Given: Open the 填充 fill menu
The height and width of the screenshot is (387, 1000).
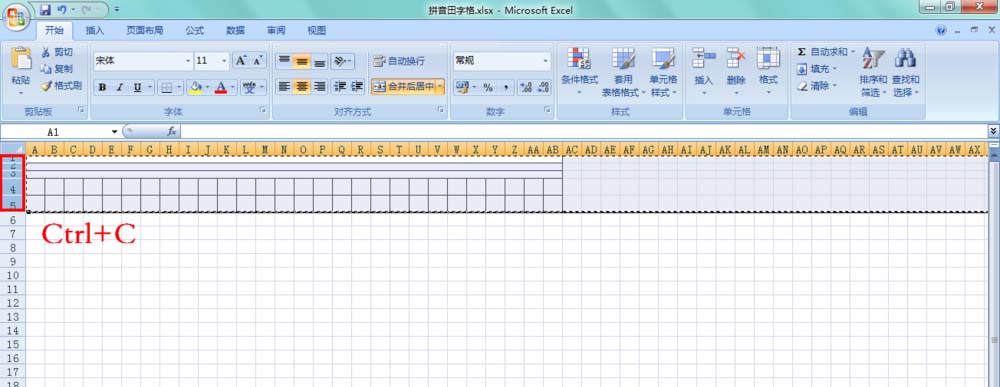Looking at the screenshot, I should [817, 69].
